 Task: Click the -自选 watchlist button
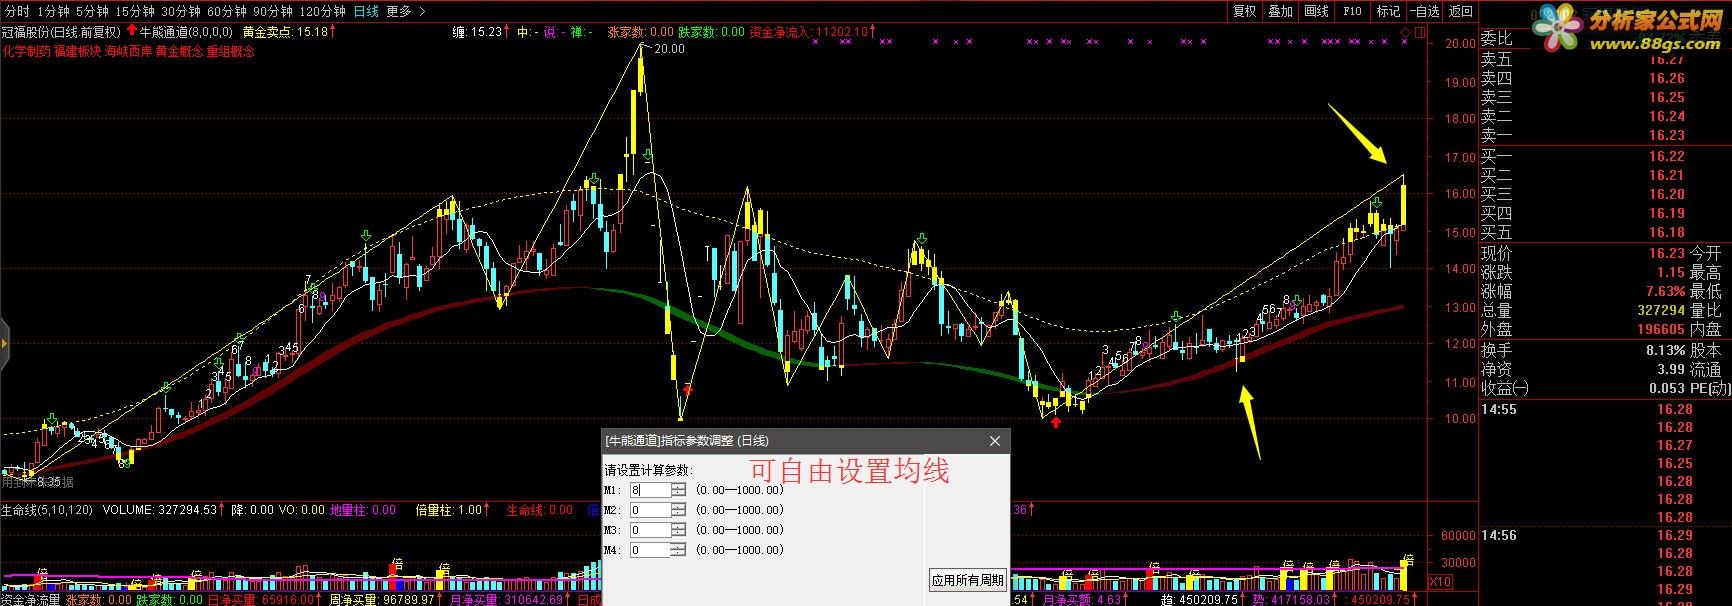1424,11
